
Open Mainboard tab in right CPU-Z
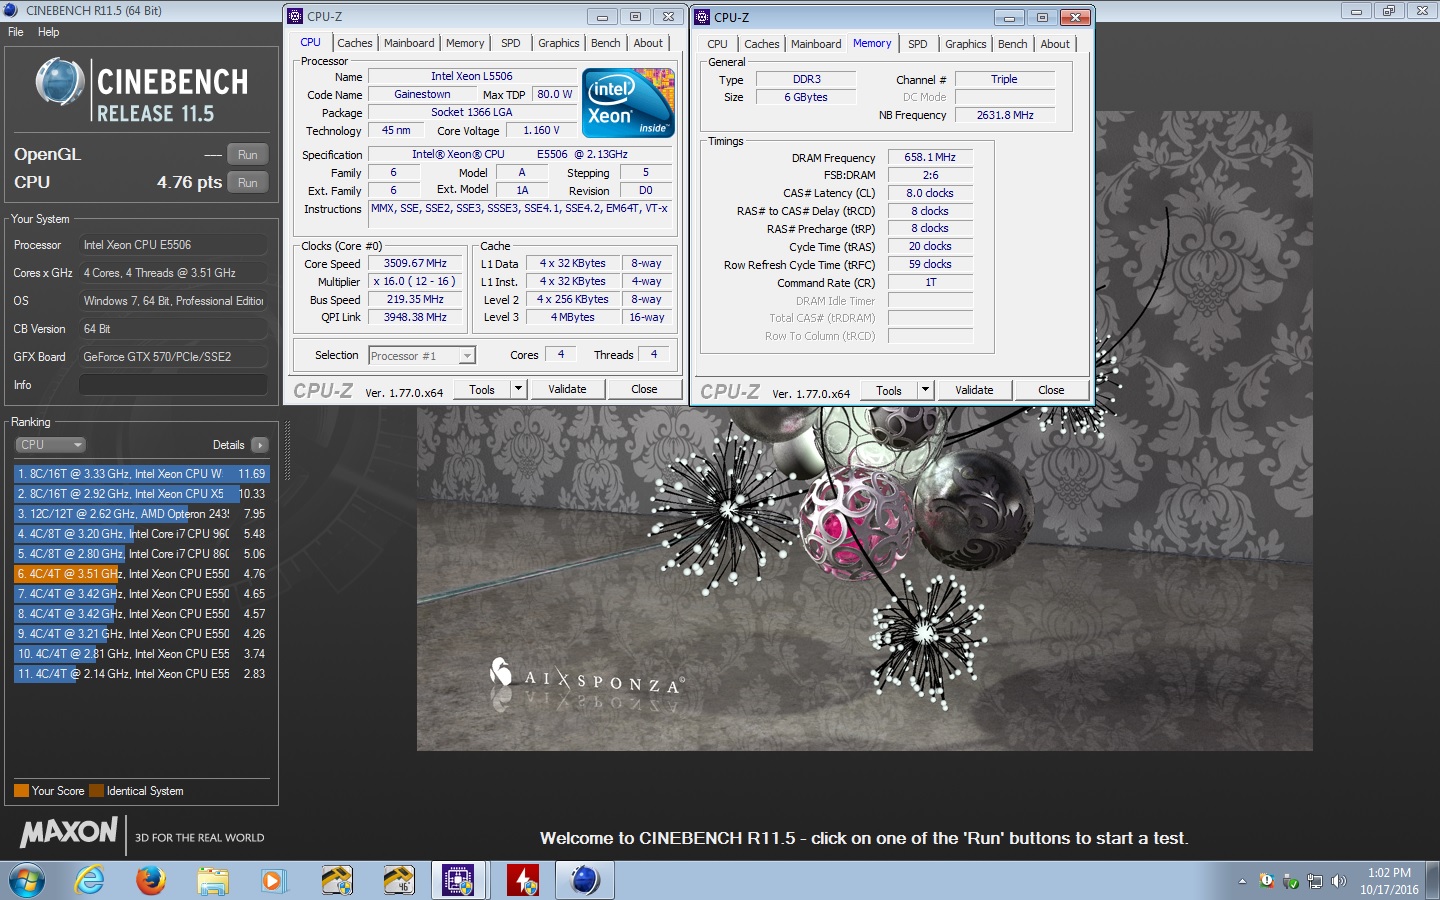816,44
